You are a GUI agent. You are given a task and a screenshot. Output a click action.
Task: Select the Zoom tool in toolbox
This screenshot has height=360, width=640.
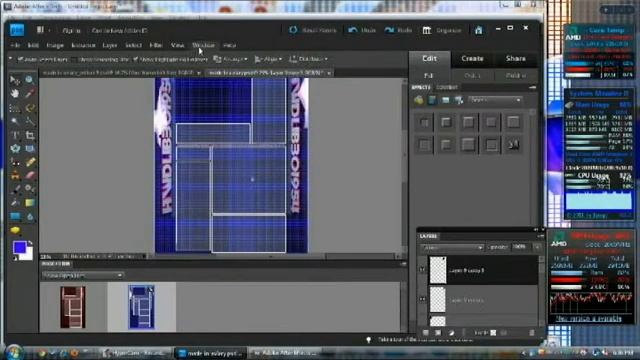click(29, 80)
